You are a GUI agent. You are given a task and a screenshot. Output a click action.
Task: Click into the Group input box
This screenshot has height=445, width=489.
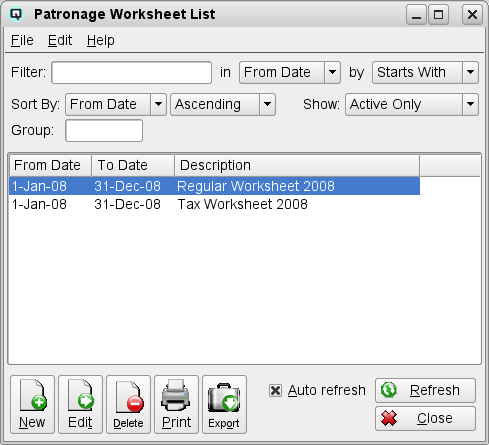click(104, 130)
